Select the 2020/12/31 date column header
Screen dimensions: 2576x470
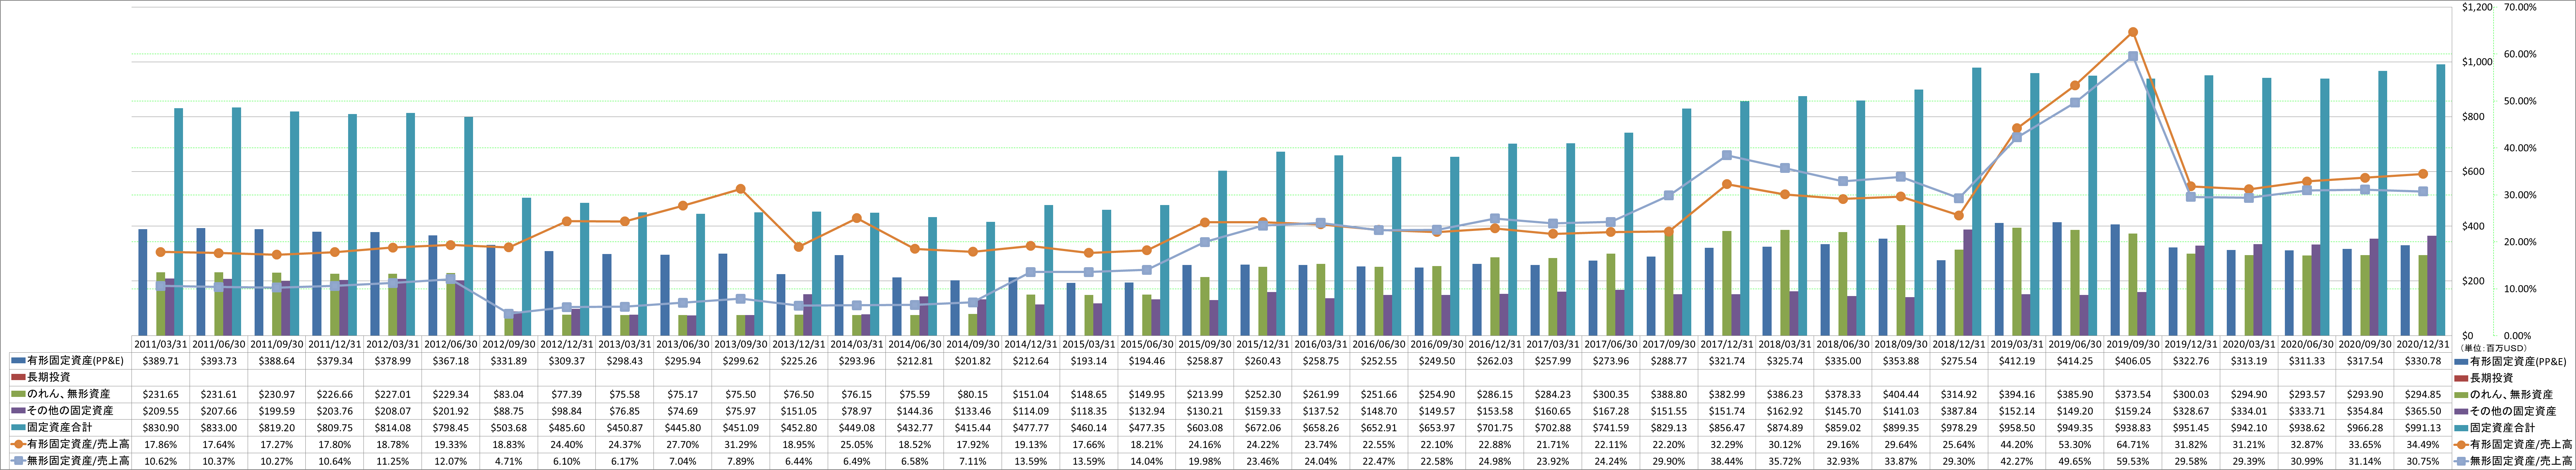coord(2423,343)
